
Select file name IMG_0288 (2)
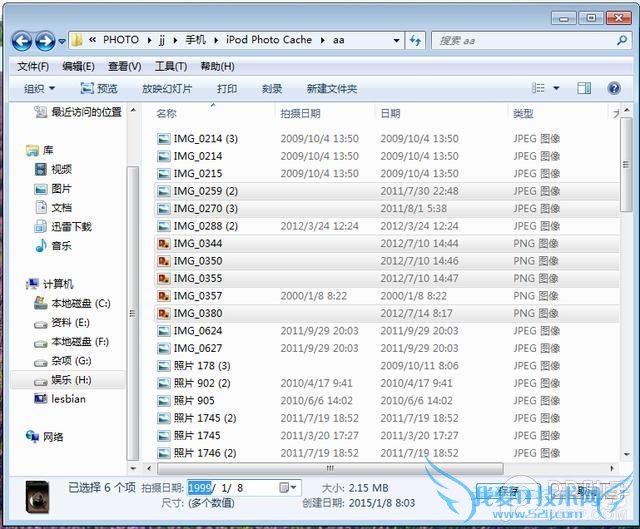click(x=206, y=226)
